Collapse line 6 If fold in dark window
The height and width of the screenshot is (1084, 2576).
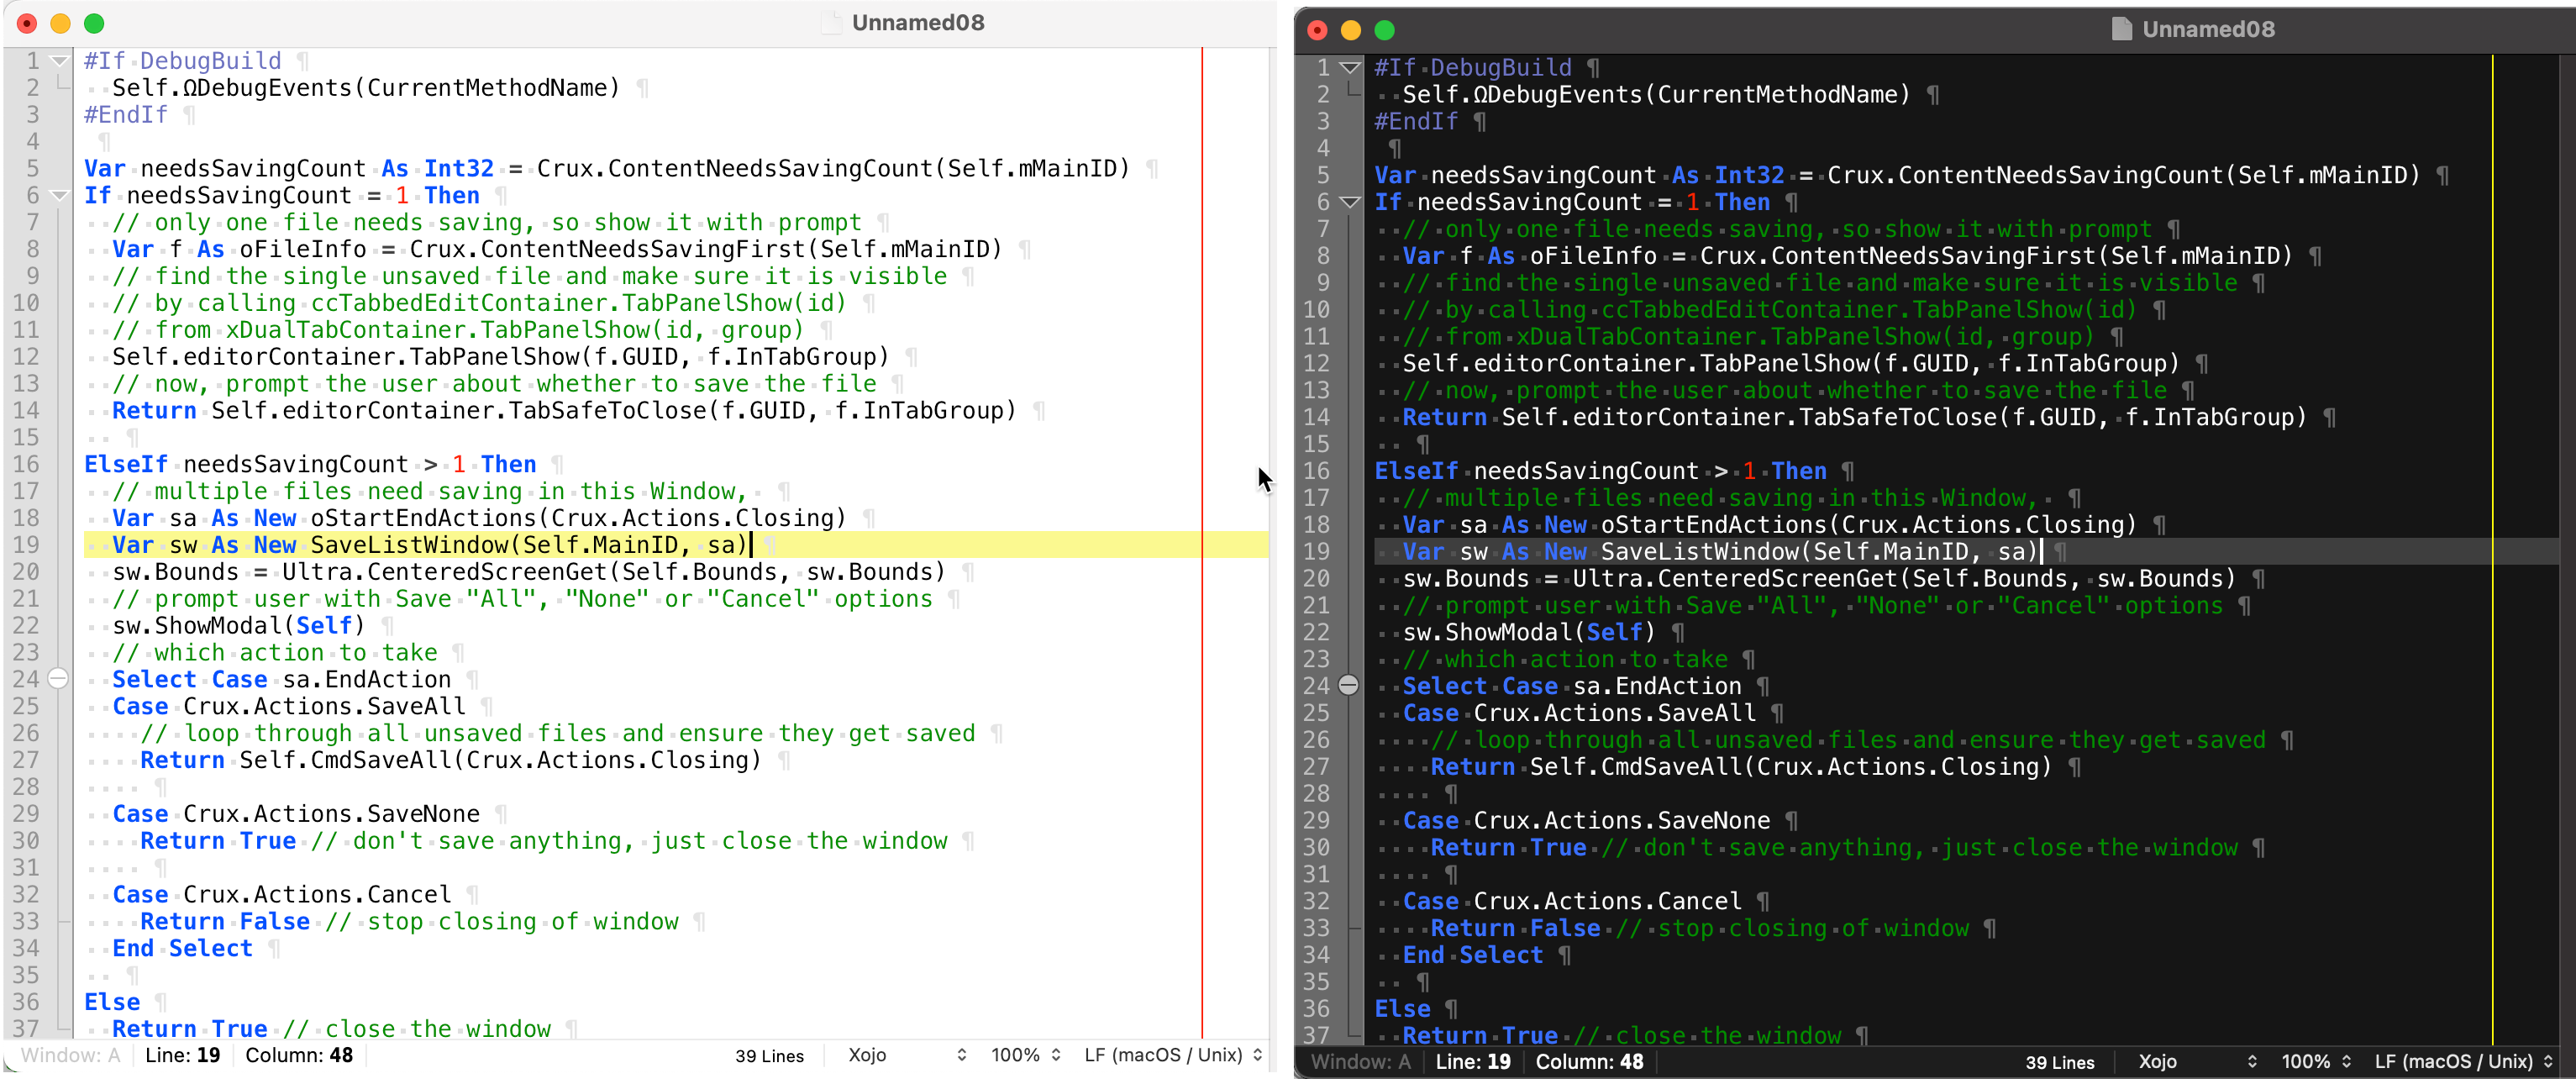(1350, 202)
